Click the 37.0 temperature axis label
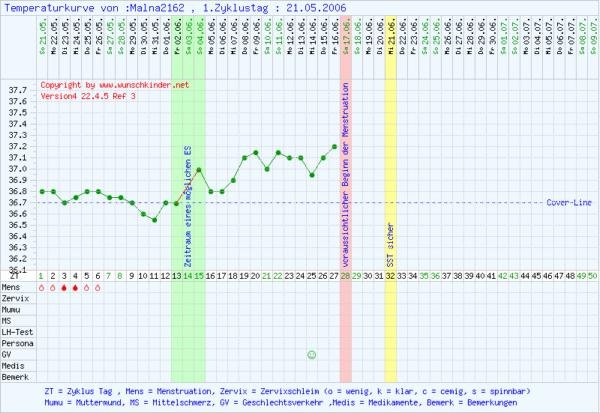Viewport: 600px width, 413px height. [x=17, y=169]
